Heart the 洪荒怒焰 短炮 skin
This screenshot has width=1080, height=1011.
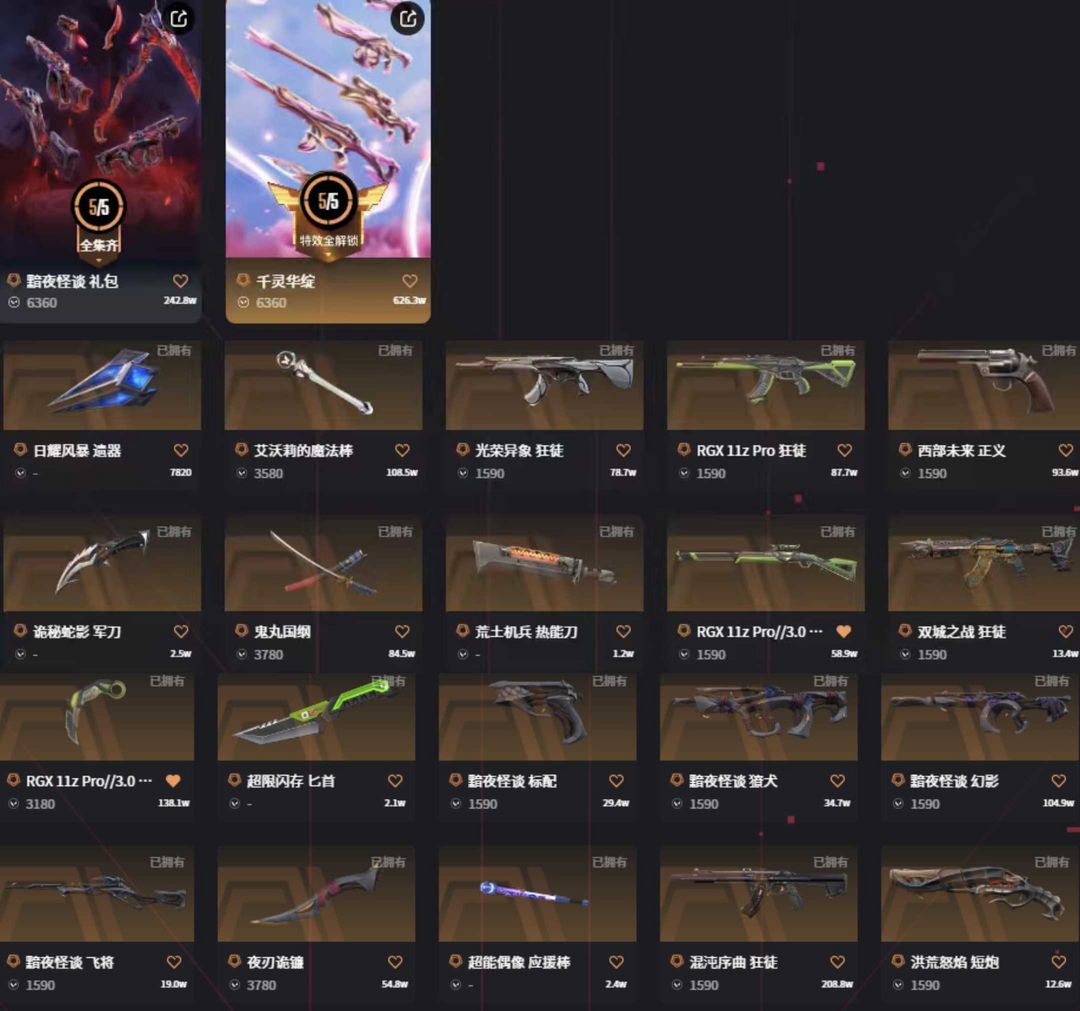tap(1059, 961)
